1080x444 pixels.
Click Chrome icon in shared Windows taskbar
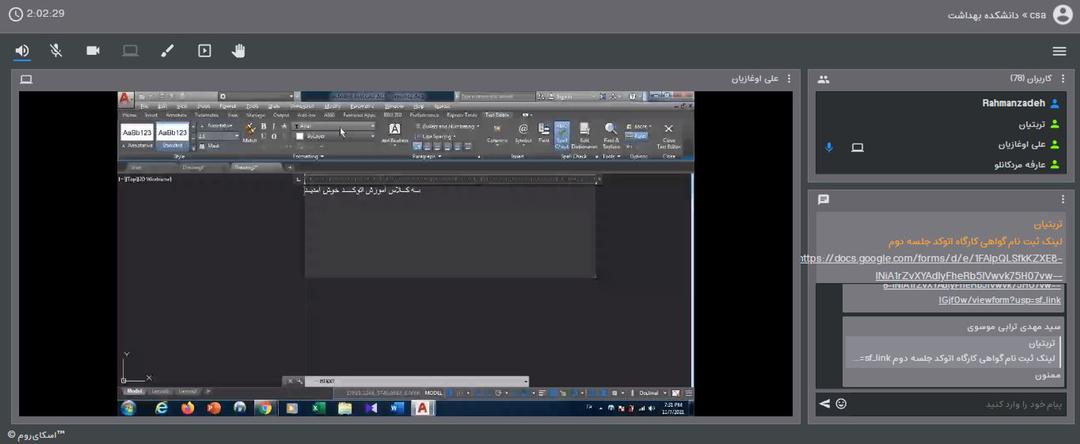pyautogui.click(x=263, y=408)
